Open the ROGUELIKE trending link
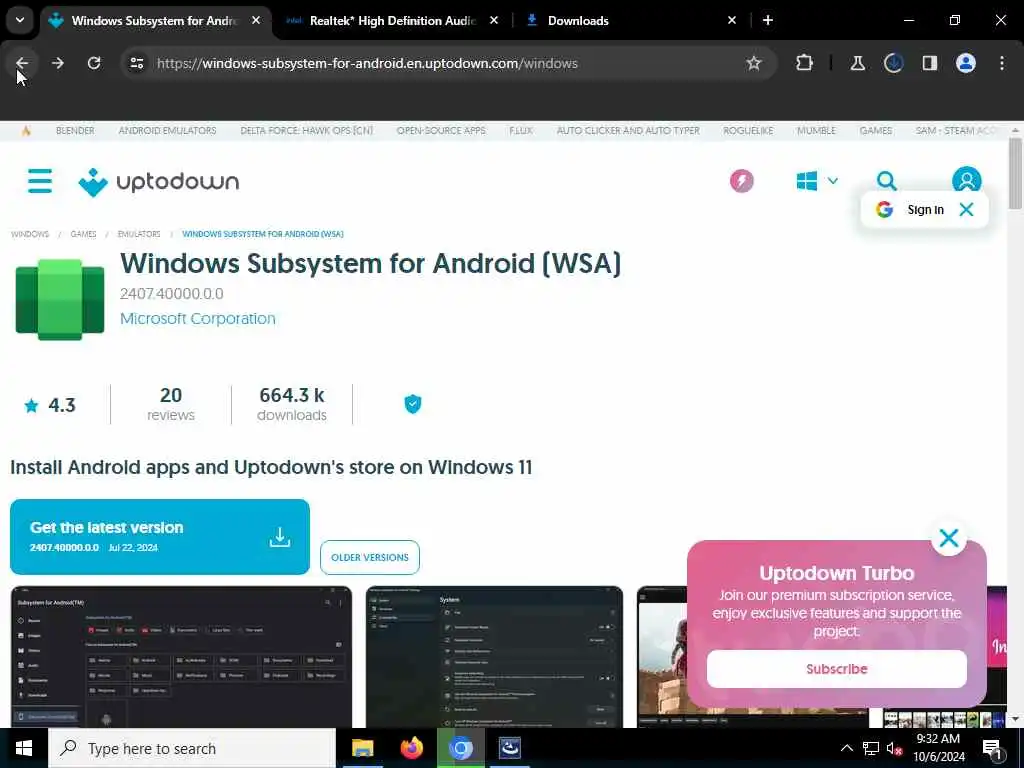Viewport: 1024px width, 768px height. [x=748, y=131]
